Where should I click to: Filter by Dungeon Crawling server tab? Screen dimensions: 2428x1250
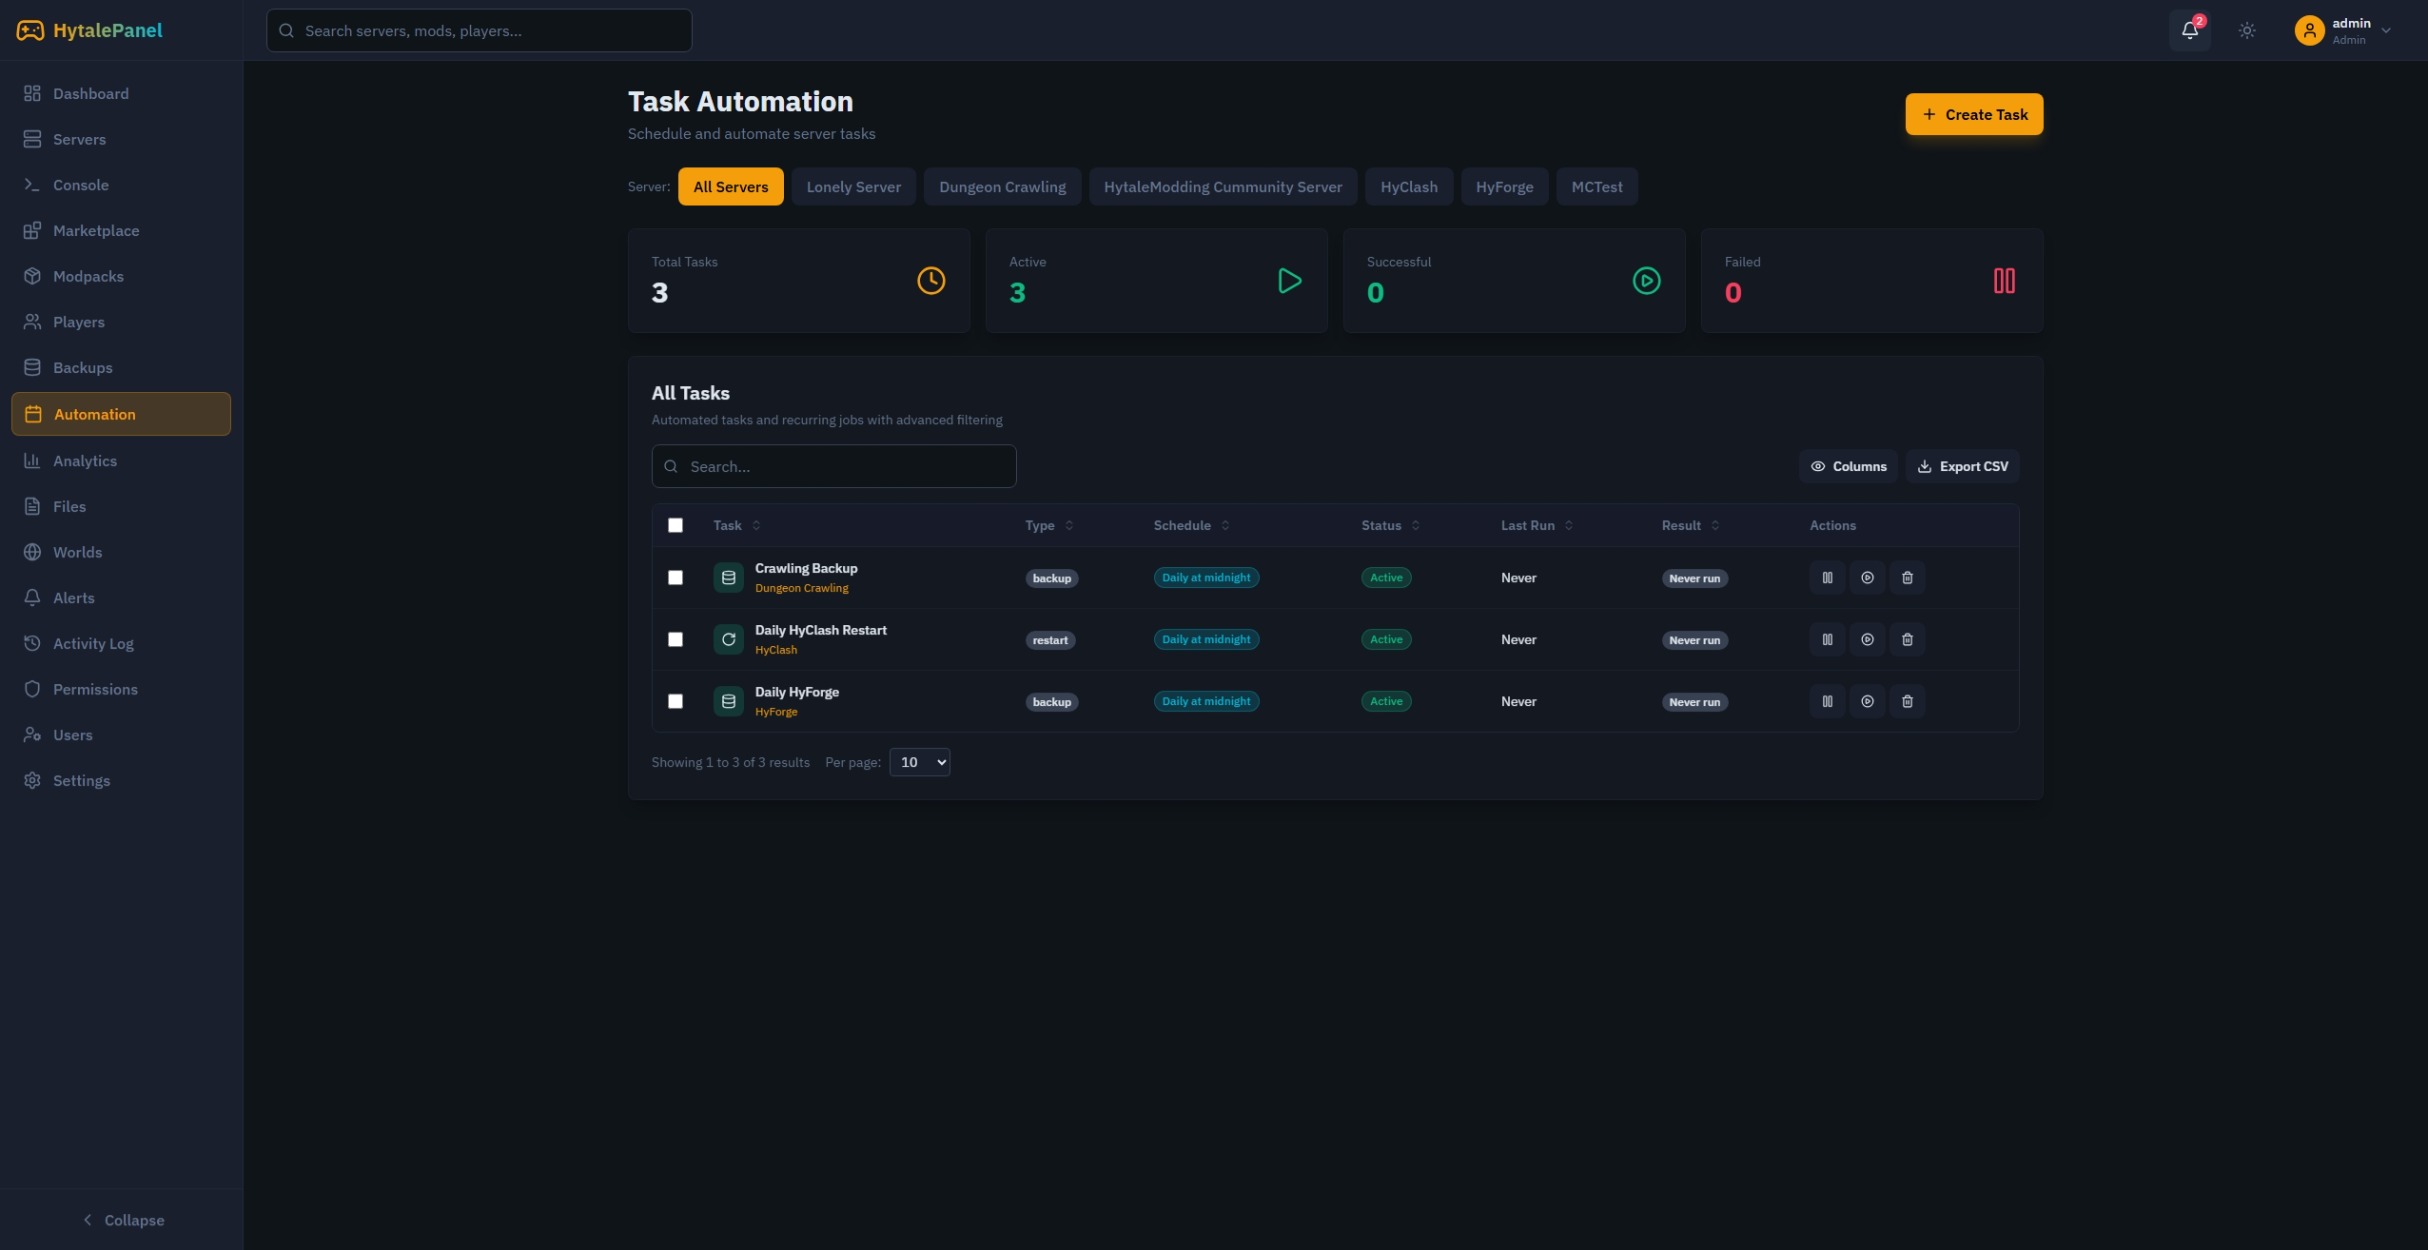click(x=1001, y=187)
